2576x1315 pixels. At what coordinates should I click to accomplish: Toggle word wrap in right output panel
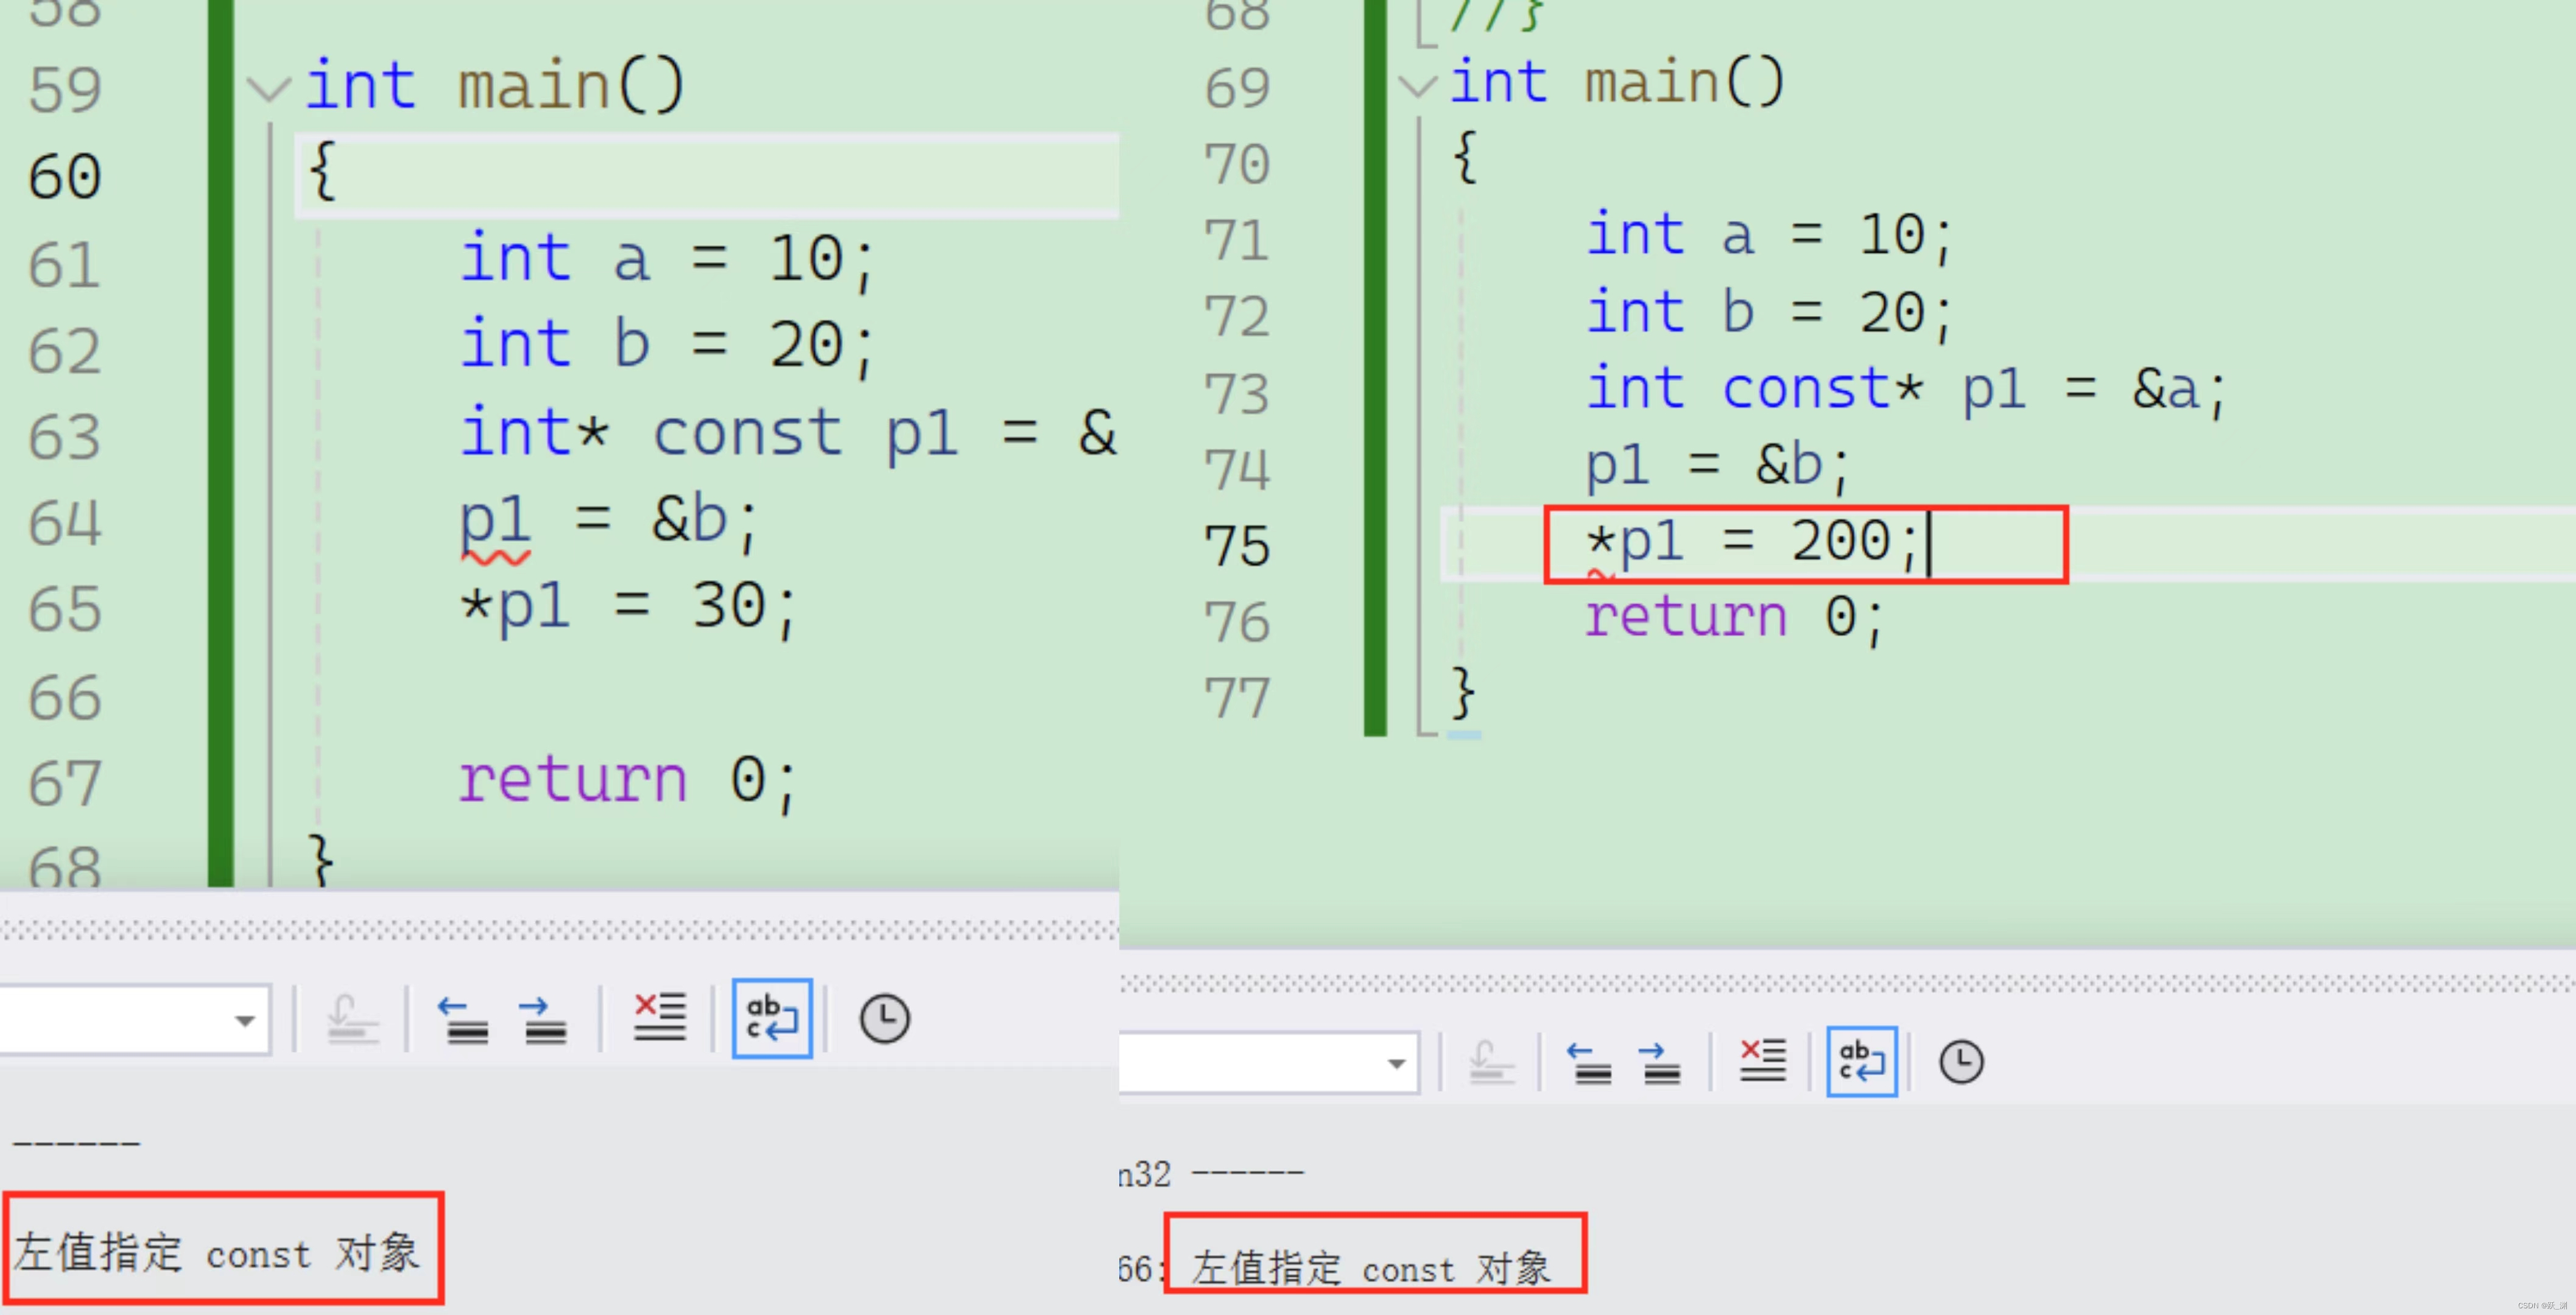[1861, 1061]
